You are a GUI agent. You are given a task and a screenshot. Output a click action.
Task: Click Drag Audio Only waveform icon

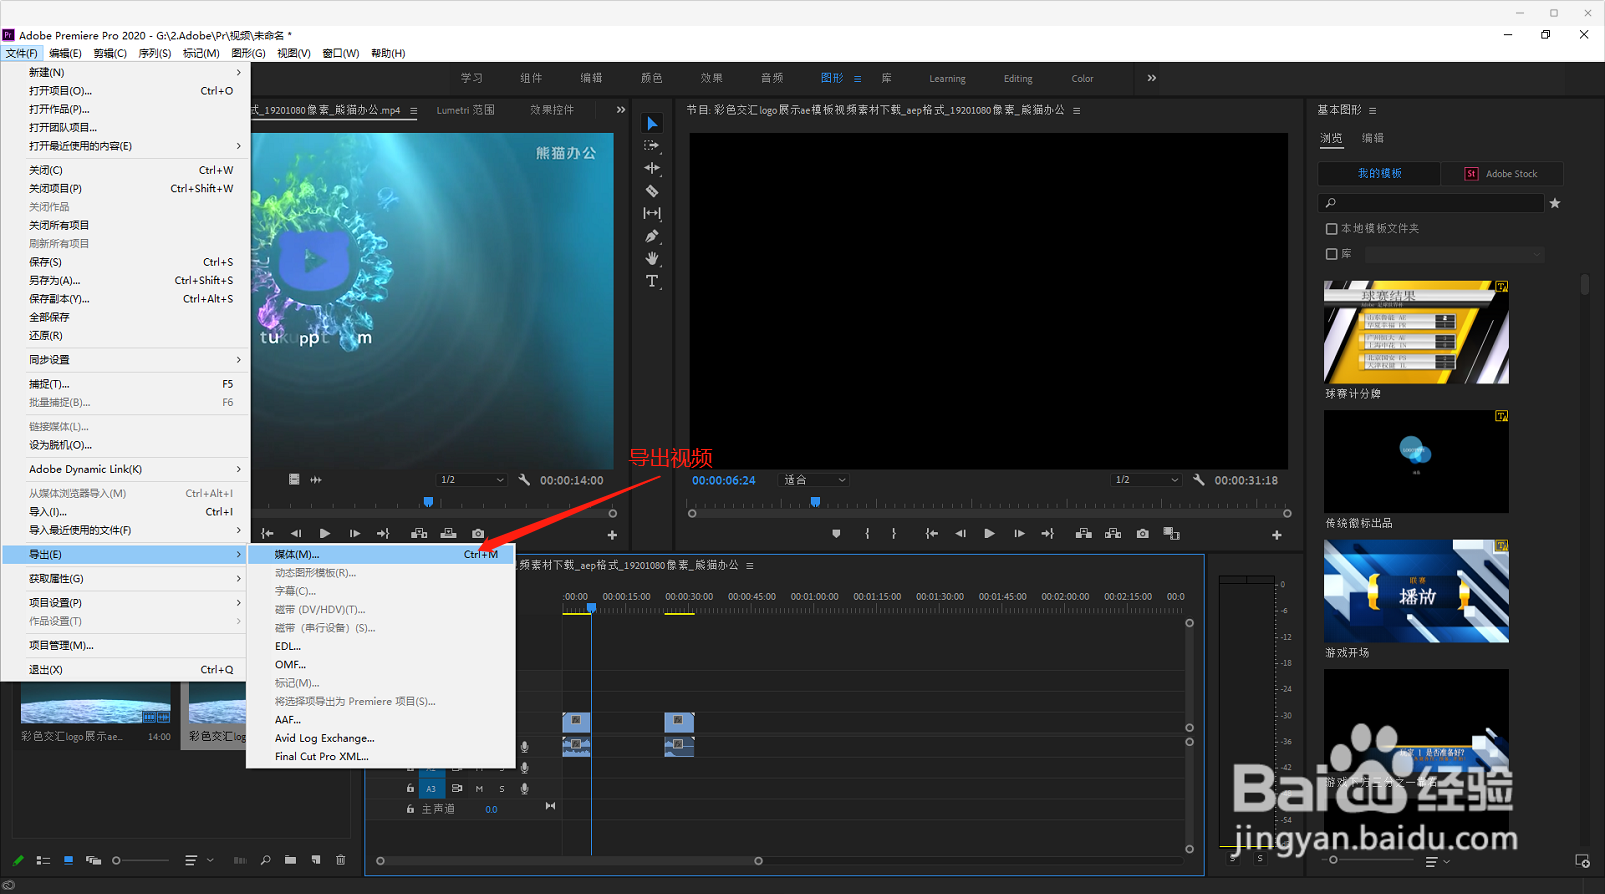point(316,480)
